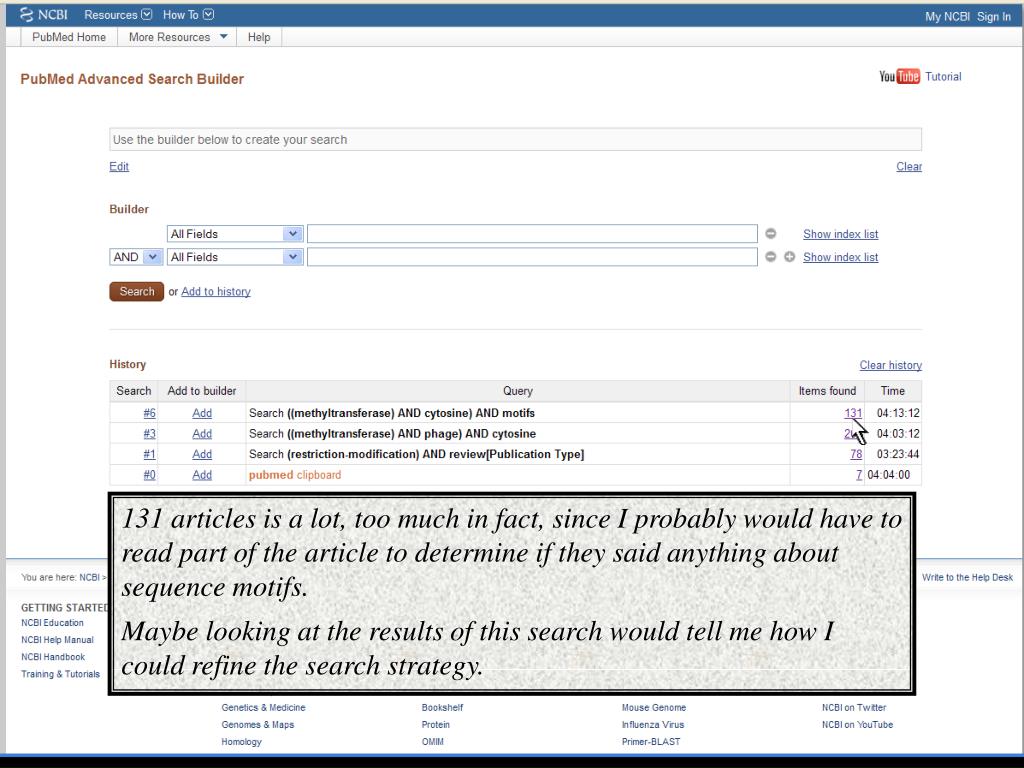Expand the How To dropdown menu
The height and width of the screenshot is (768, 1024).
coord(188,14)
